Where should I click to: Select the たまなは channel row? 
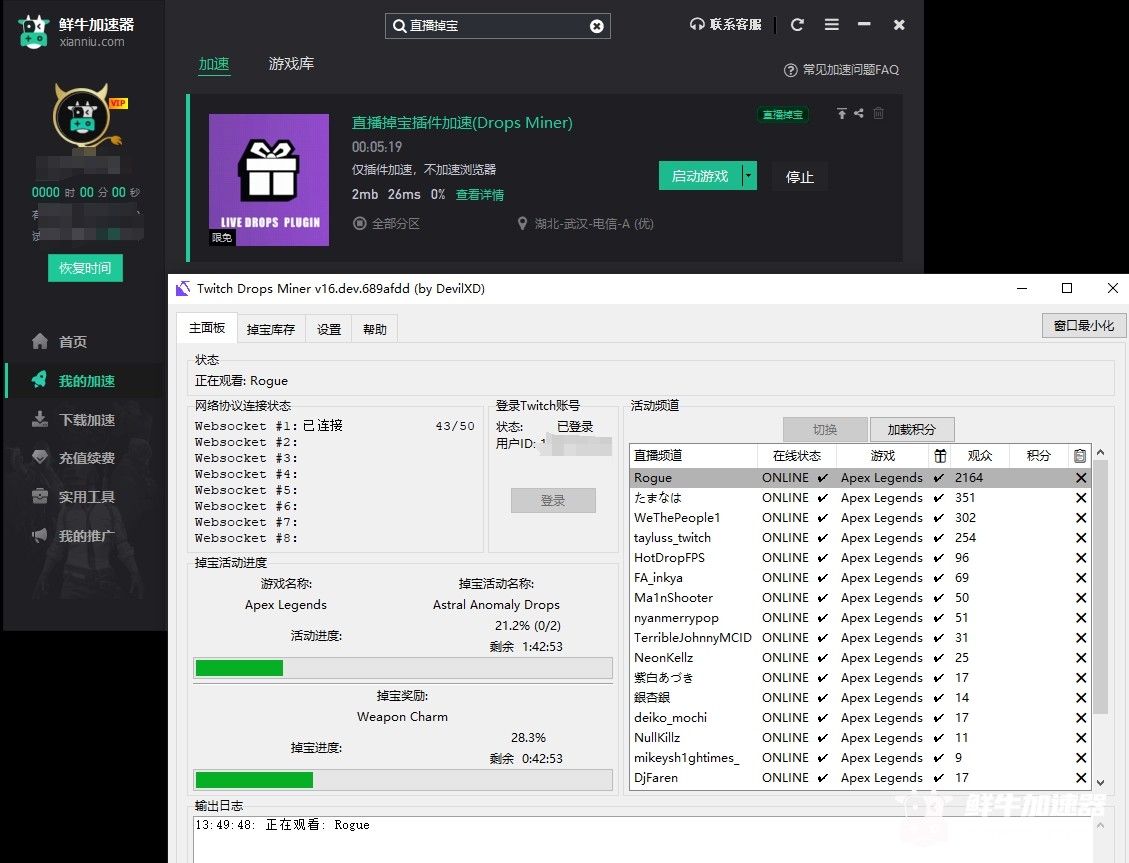(x=860, y=498)
